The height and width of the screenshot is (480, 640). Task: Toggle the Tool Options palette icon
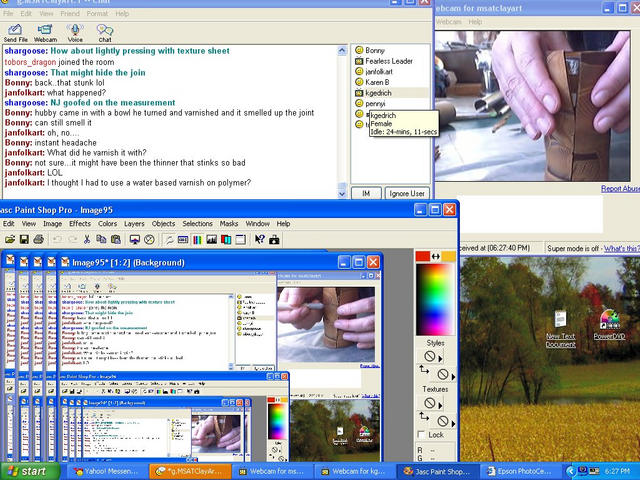click(x=183, y=240)
